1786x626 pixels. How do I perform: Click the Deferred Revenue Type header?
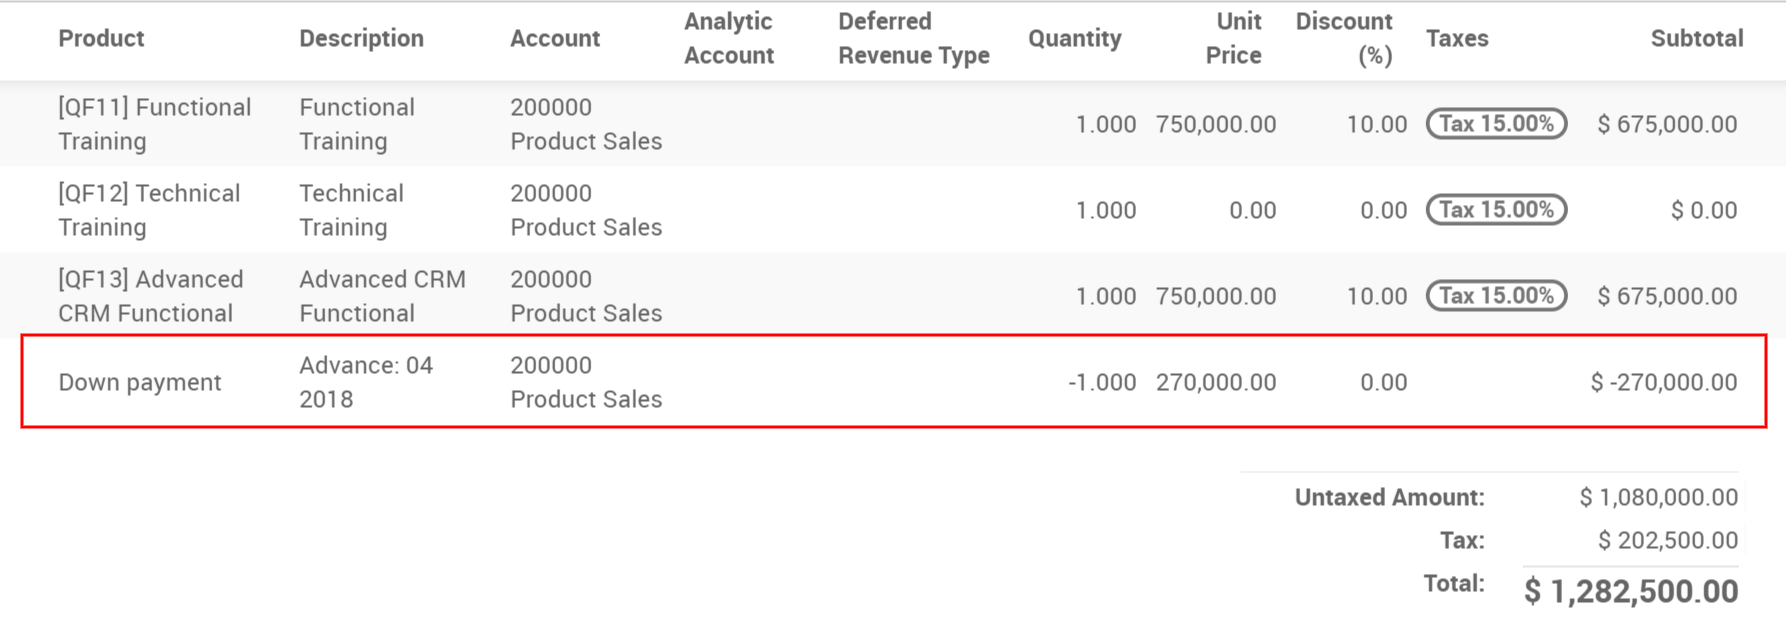click(x=913, y=38)
